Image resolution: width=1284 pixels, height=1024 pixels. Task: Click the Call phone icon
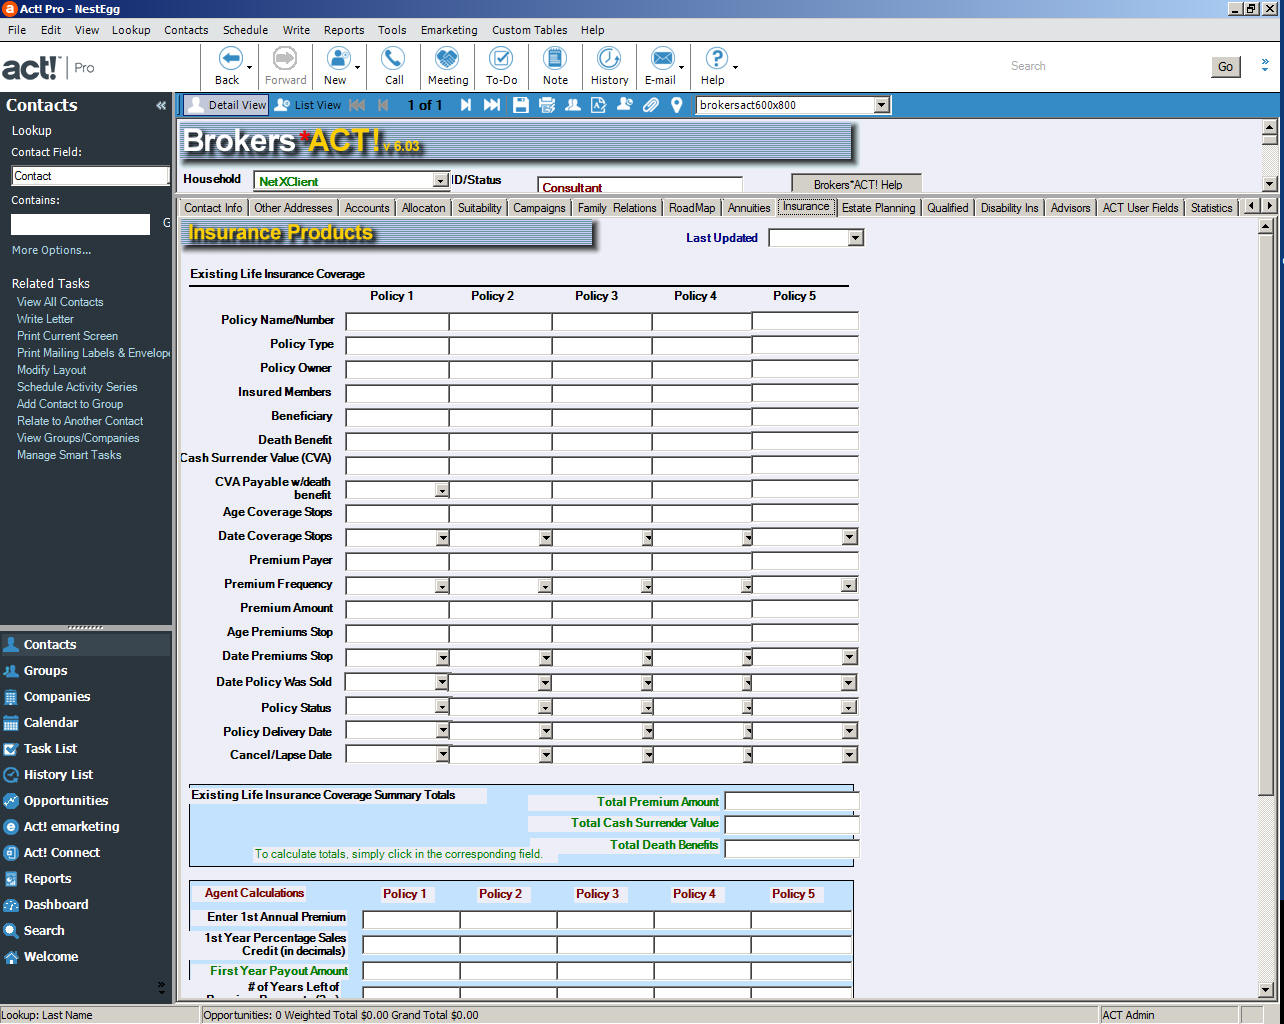394,58
